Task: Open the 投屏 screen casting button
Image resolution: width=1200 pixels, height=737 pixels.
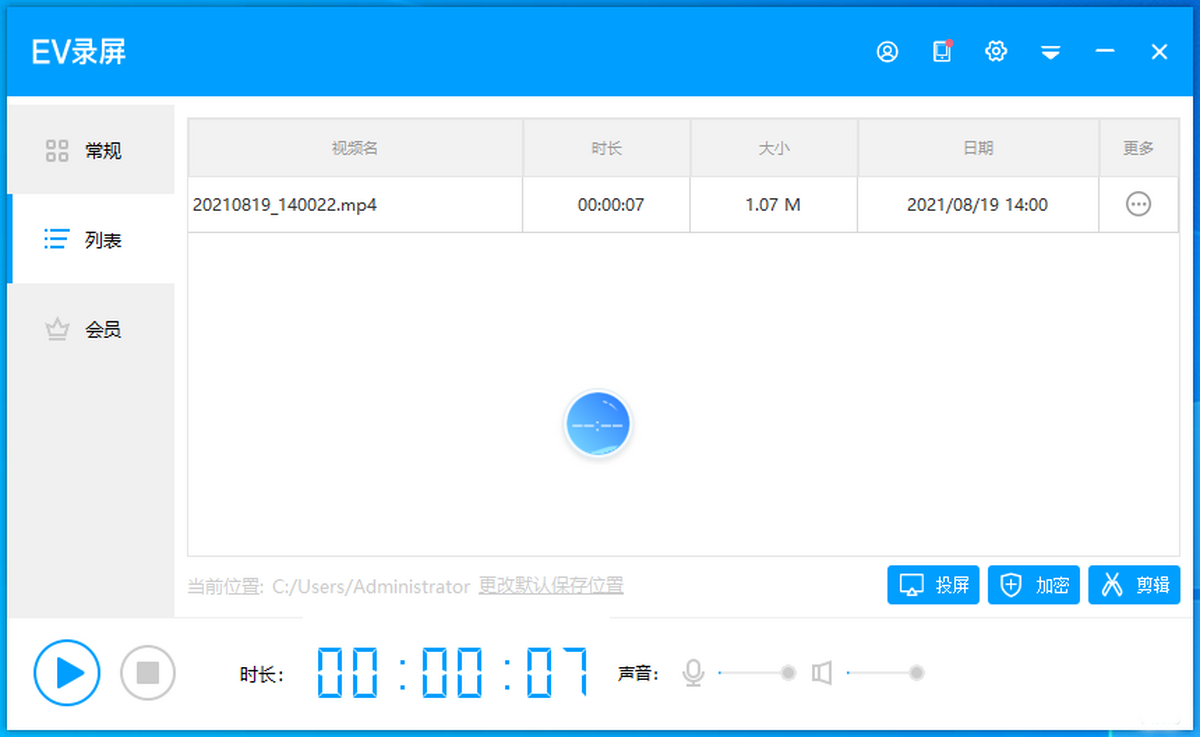Action: point(933,585)
